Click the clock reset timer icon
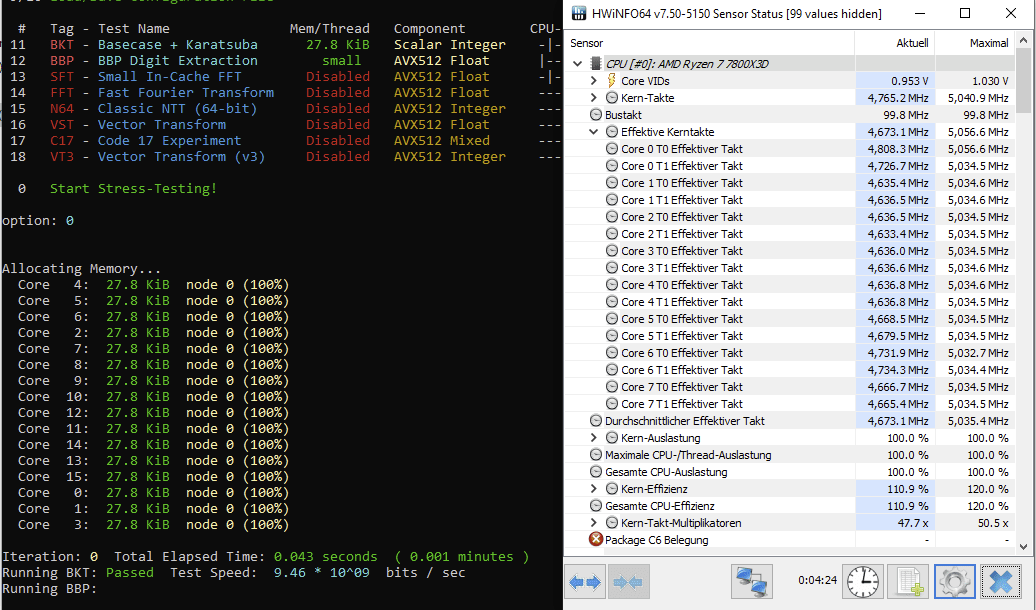This screenshot has height=610, width=1036. point(863,582)
